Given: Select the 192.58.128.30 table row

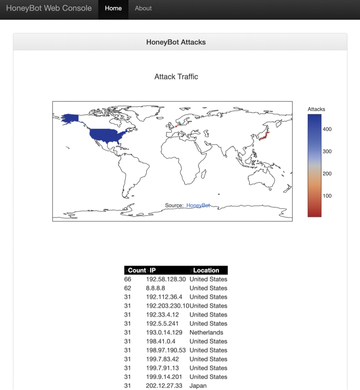Looking at the screenshot, I should click(176, 279).
